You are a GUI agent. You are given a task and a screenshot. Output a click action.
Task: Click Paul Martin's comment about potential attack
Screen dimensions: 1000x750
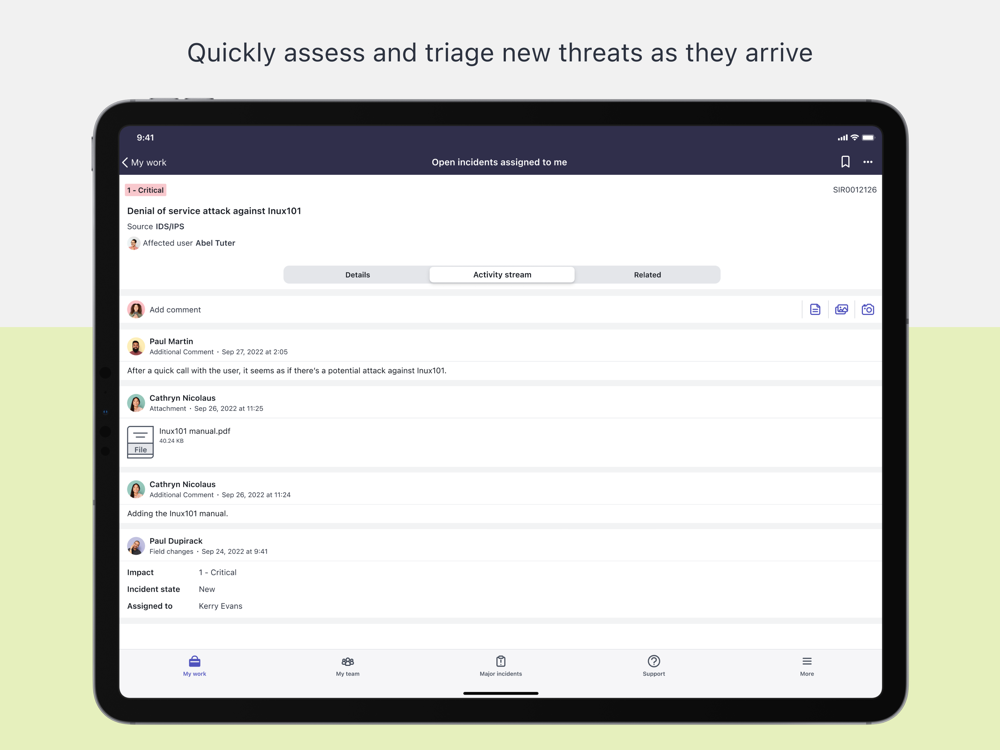tap(286, 371)
